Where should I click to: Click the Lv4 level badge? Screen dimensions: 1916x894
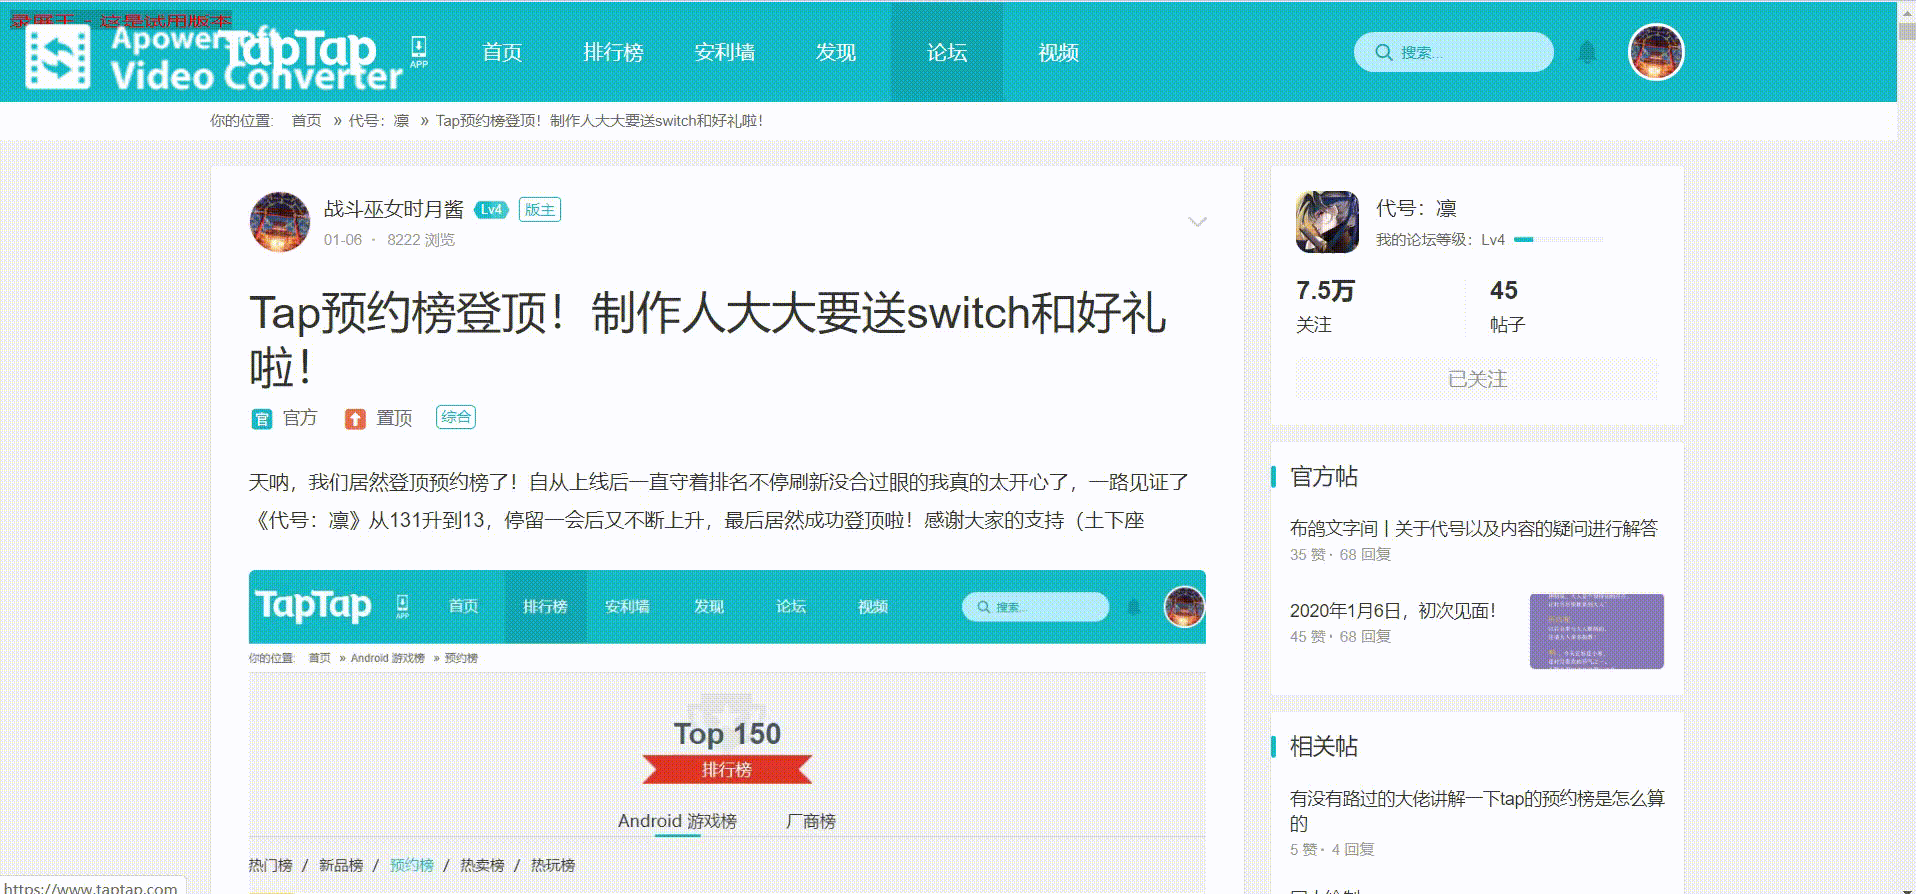[x=491, y=210]
